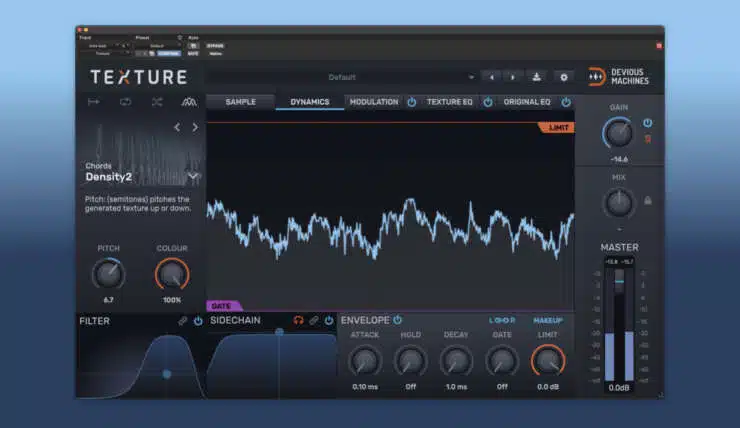The height and width of the screenshot is (428, 740).
Task: Click the host Bypass button
Action: (x=215, y=46)
